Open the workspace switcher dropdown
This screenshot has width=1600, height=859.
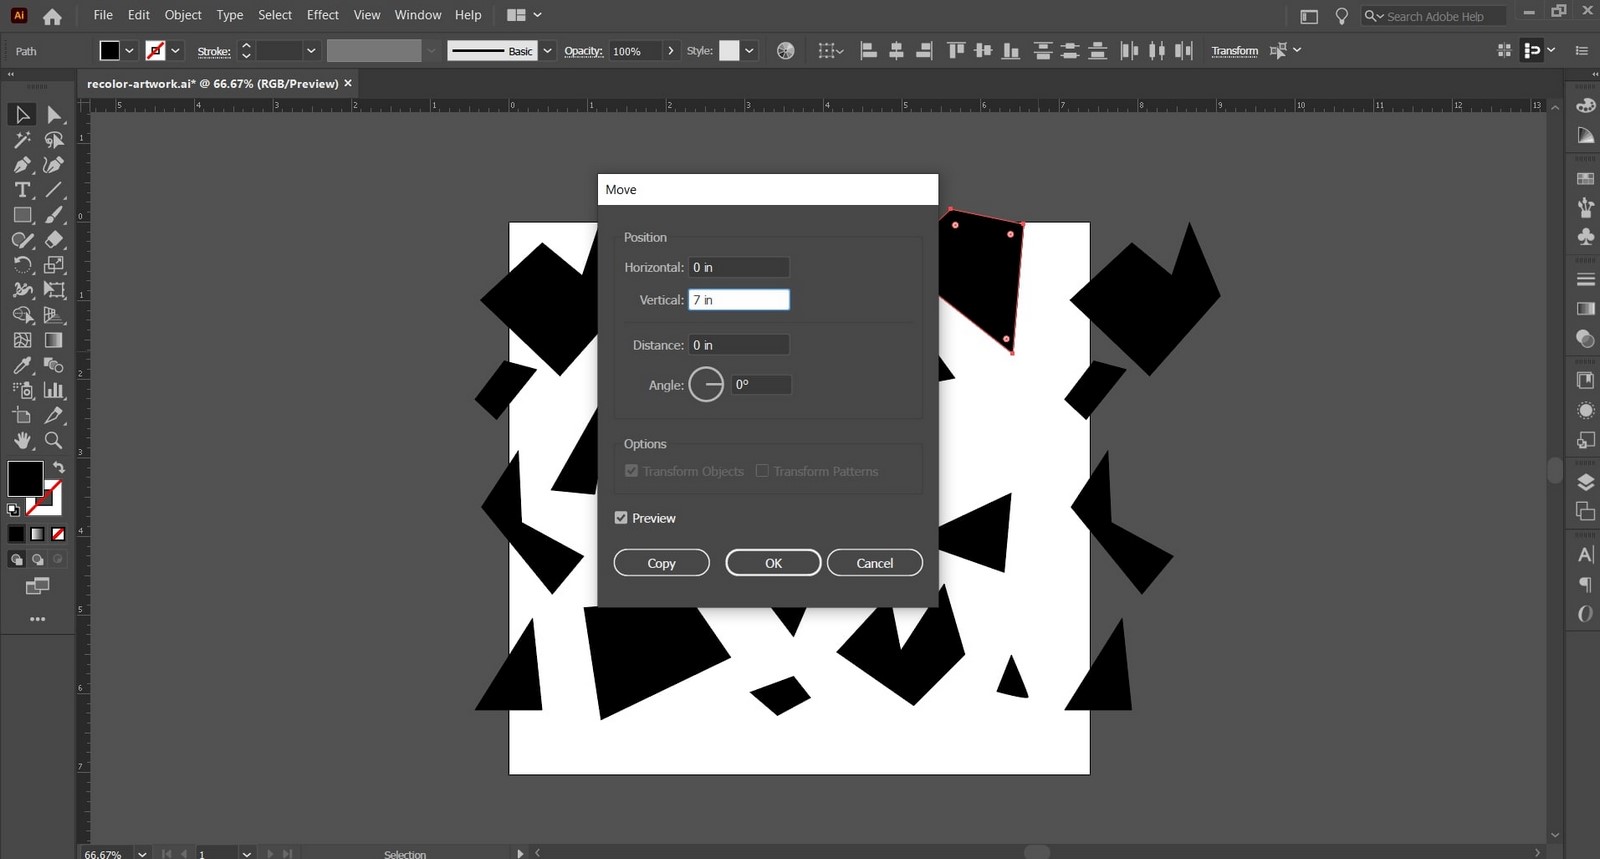(x=524, y=15)
